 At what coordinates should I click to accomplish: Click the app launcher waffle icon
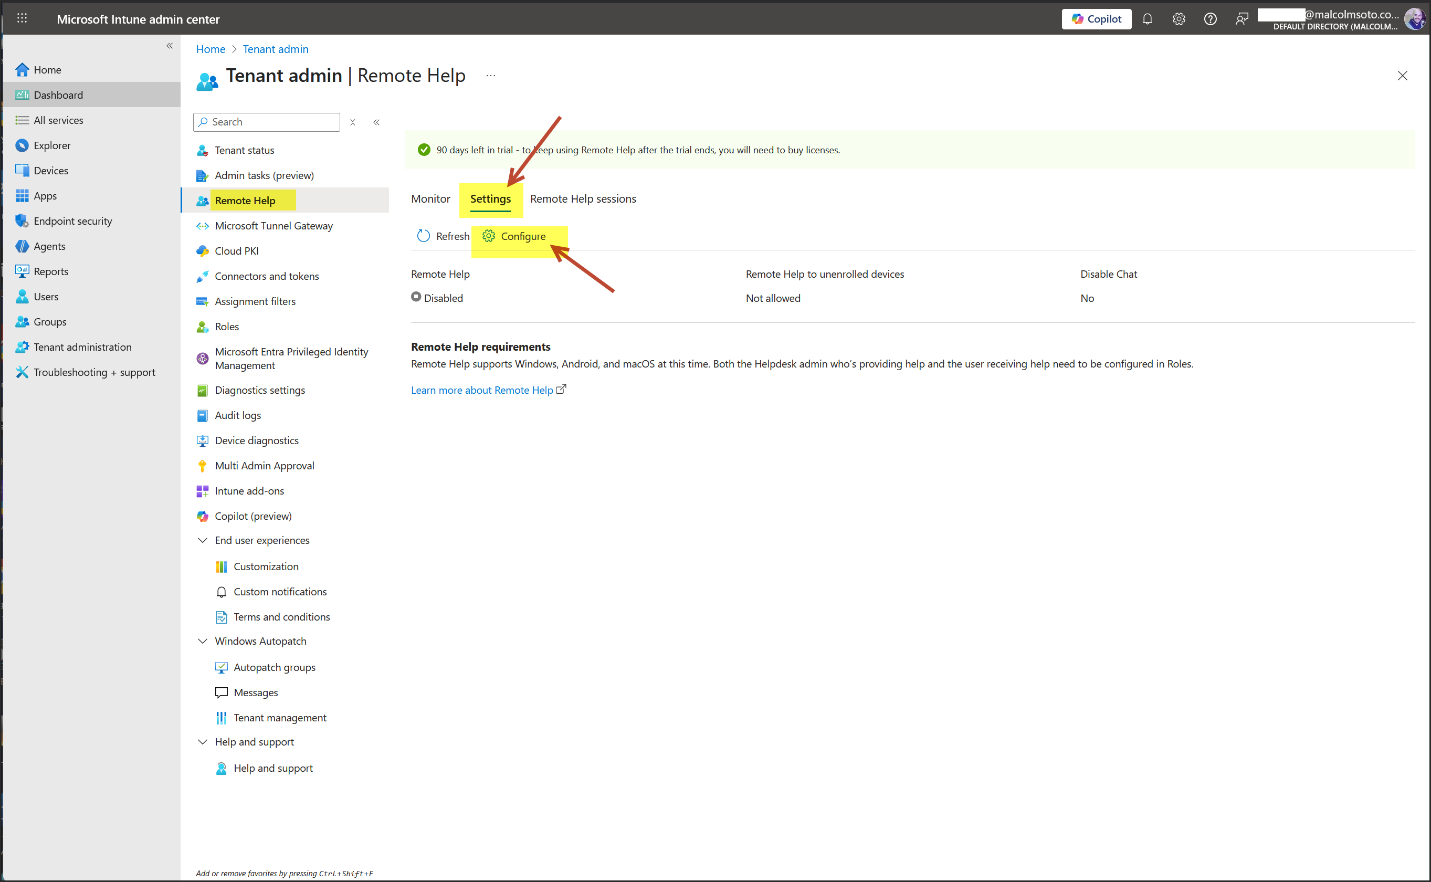pos(22,19)
